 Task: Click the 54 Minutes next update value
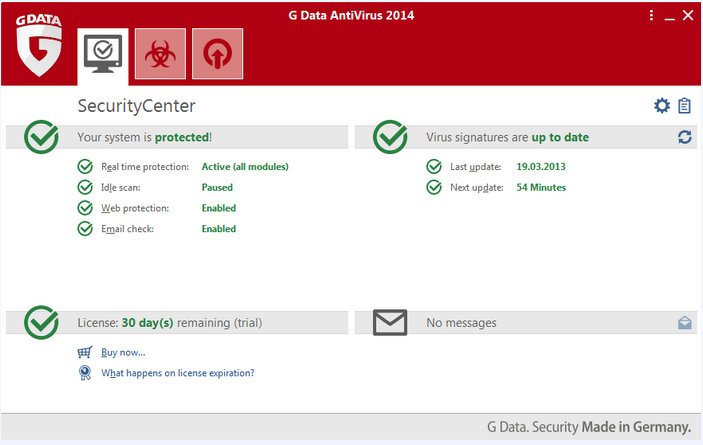click(541, 187)
